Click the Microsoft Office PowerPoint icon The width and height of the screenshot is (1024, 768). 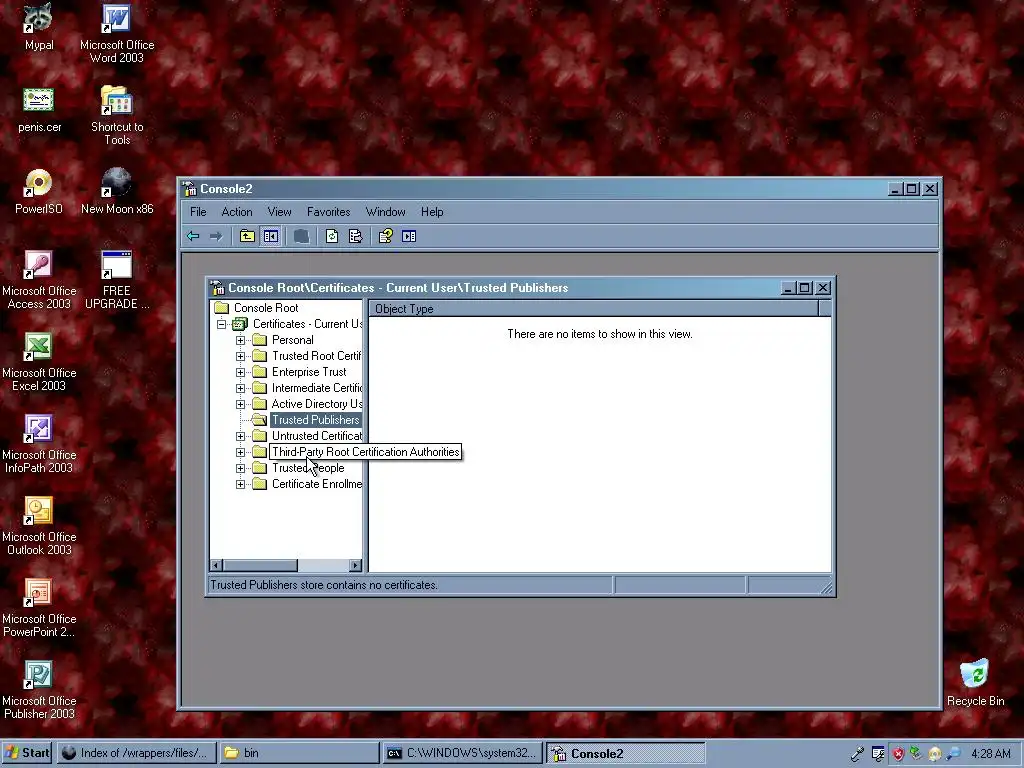39,608
